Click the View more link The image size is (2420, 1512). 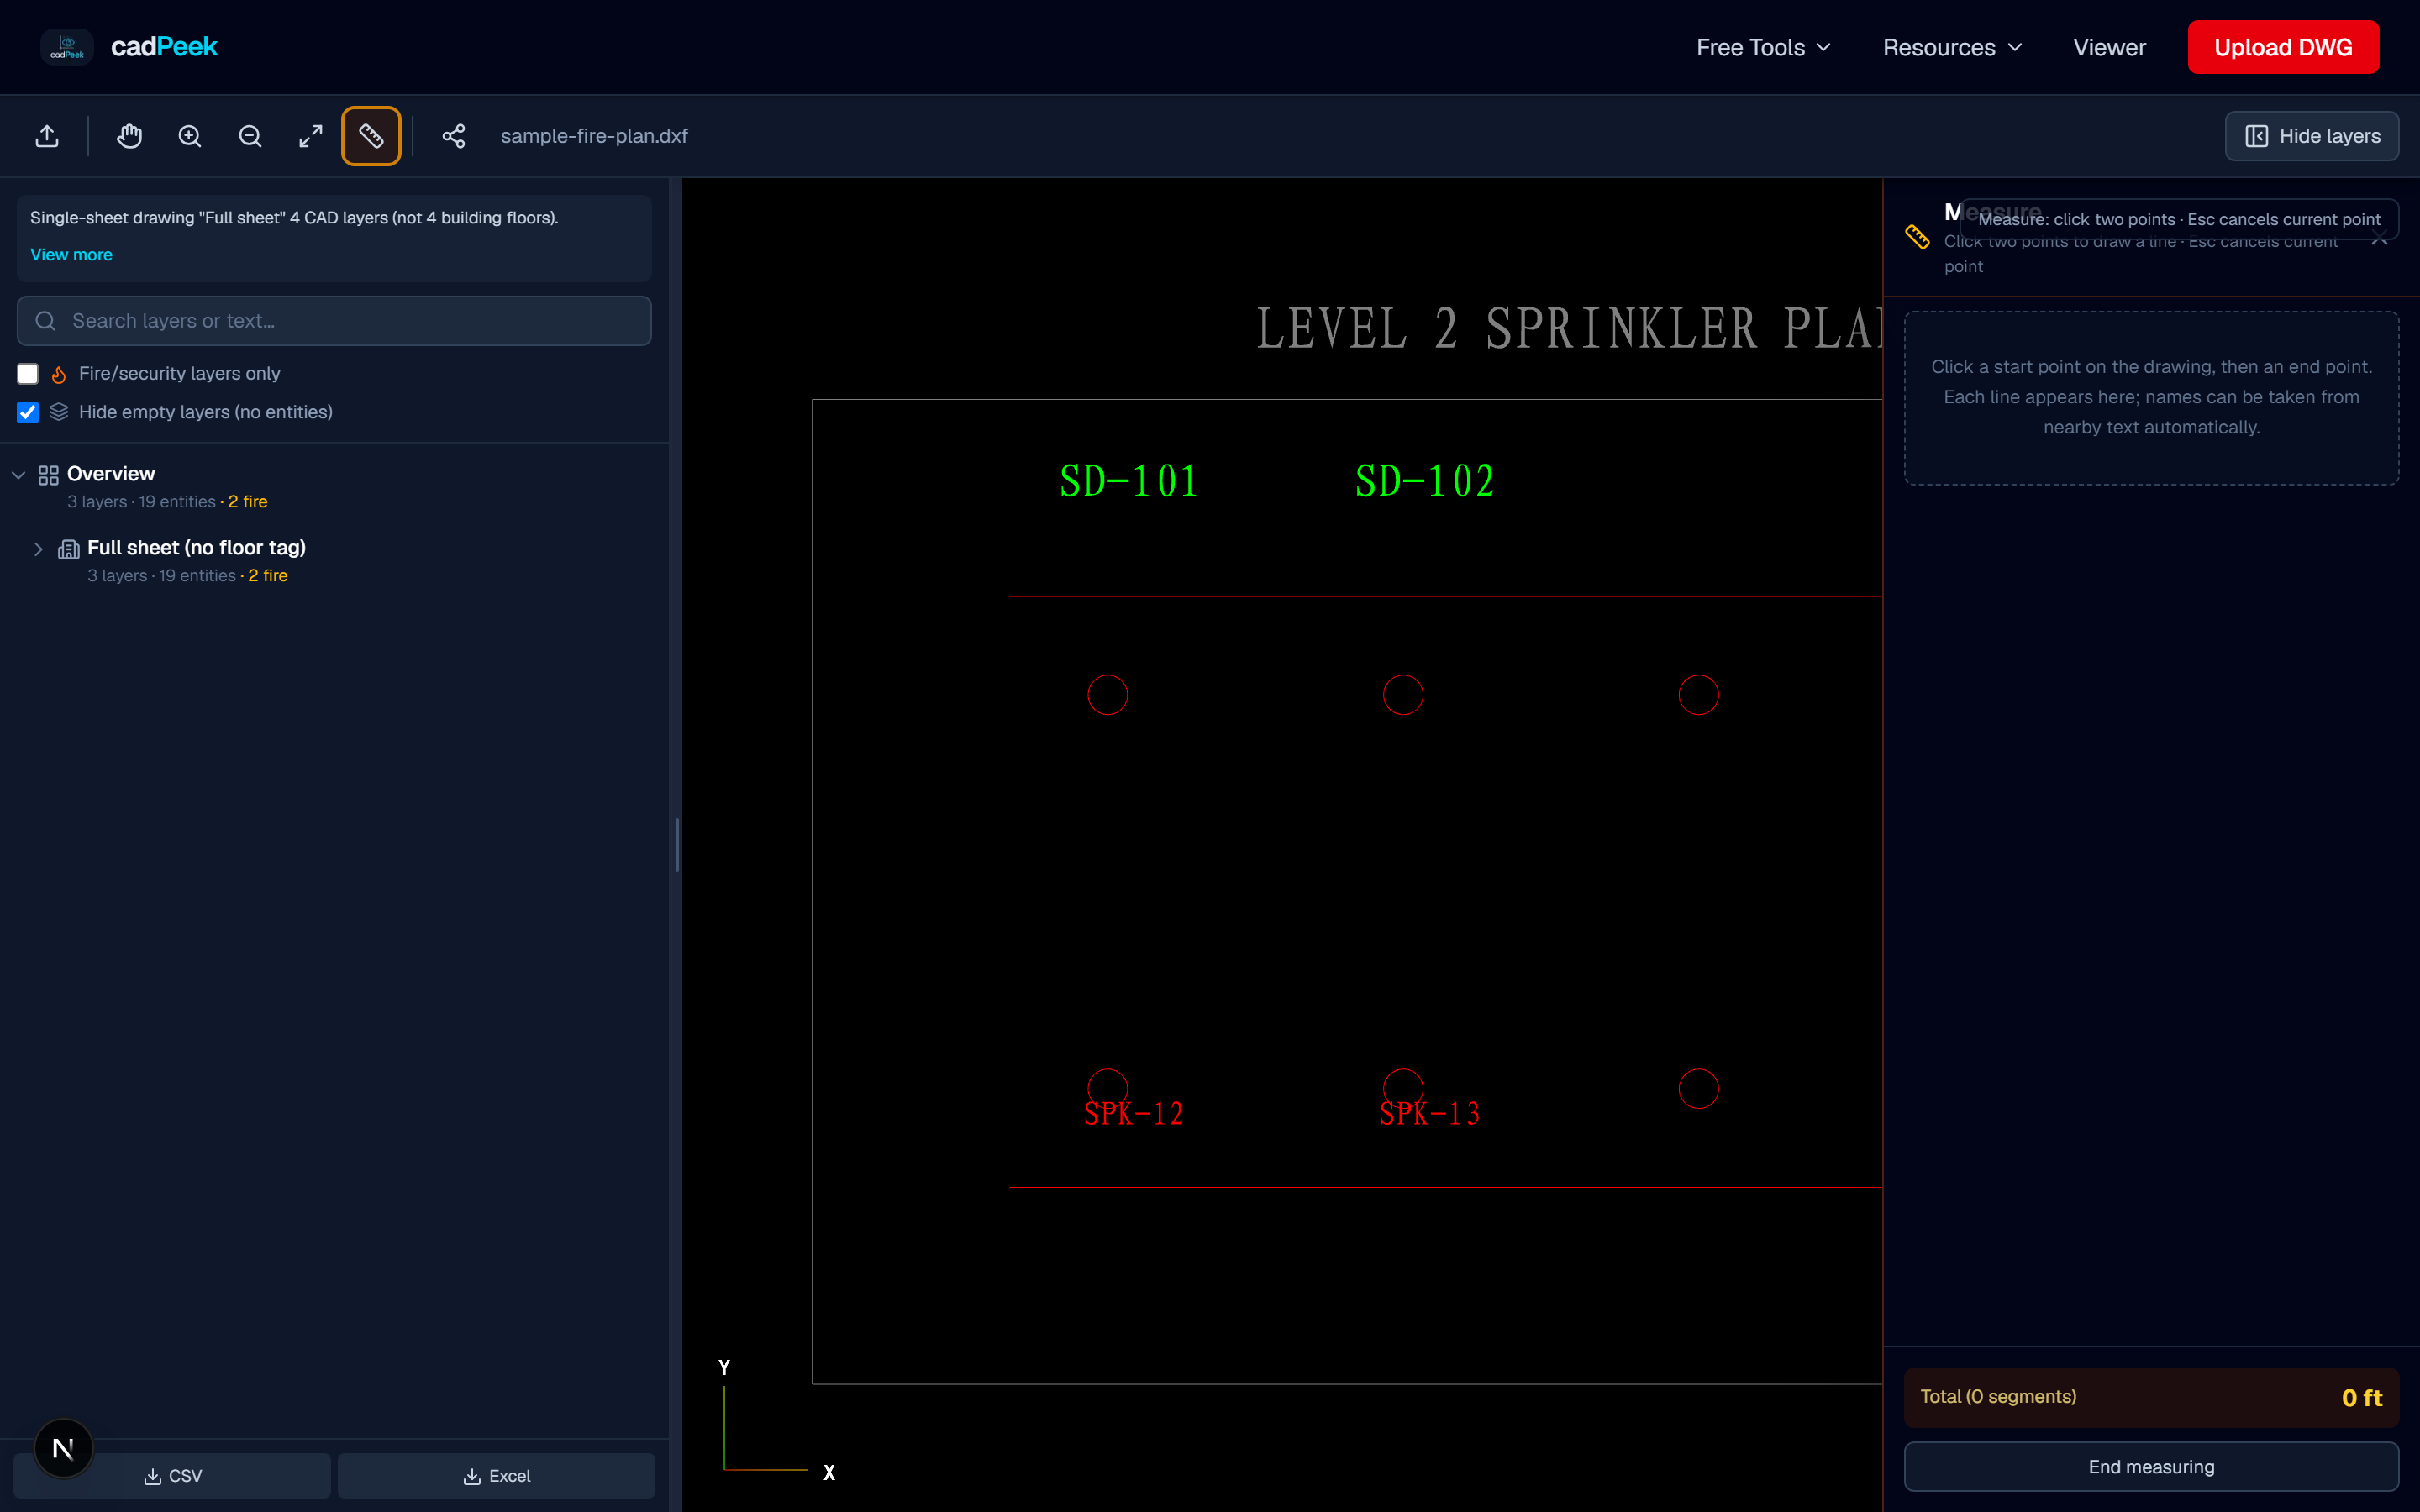pos(71,255)
